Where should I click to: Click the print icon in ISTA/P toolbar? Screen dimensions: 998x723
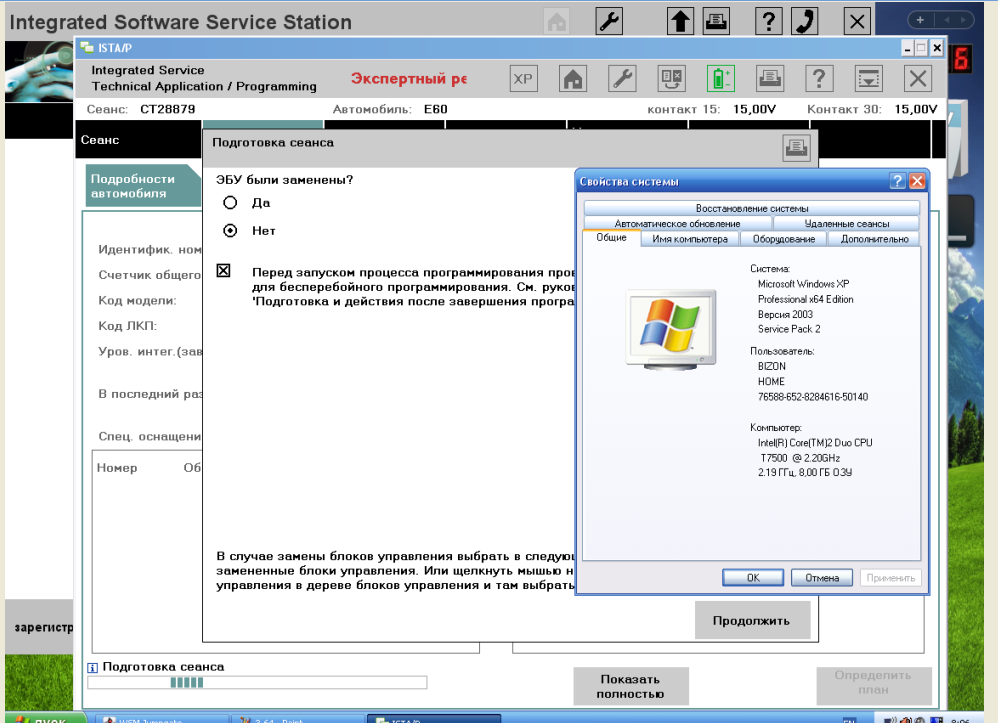point(770,79)
